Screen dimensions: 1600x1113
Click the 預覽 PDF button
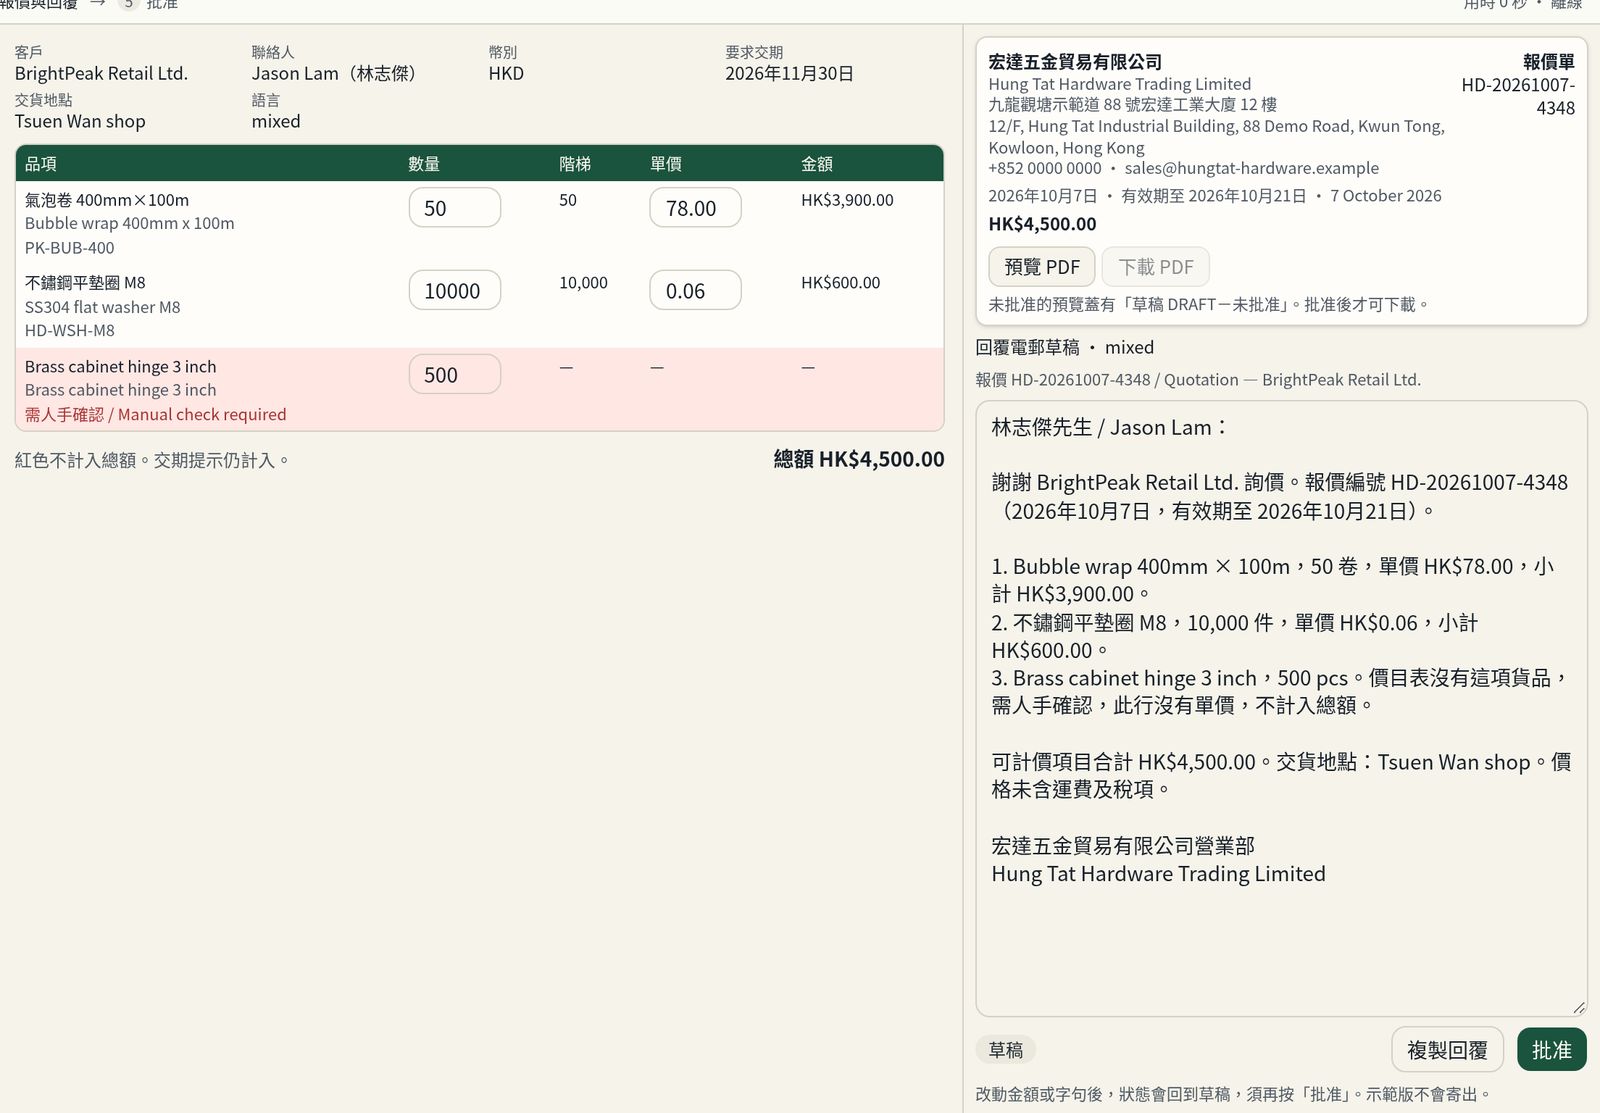pos(1041,267)
